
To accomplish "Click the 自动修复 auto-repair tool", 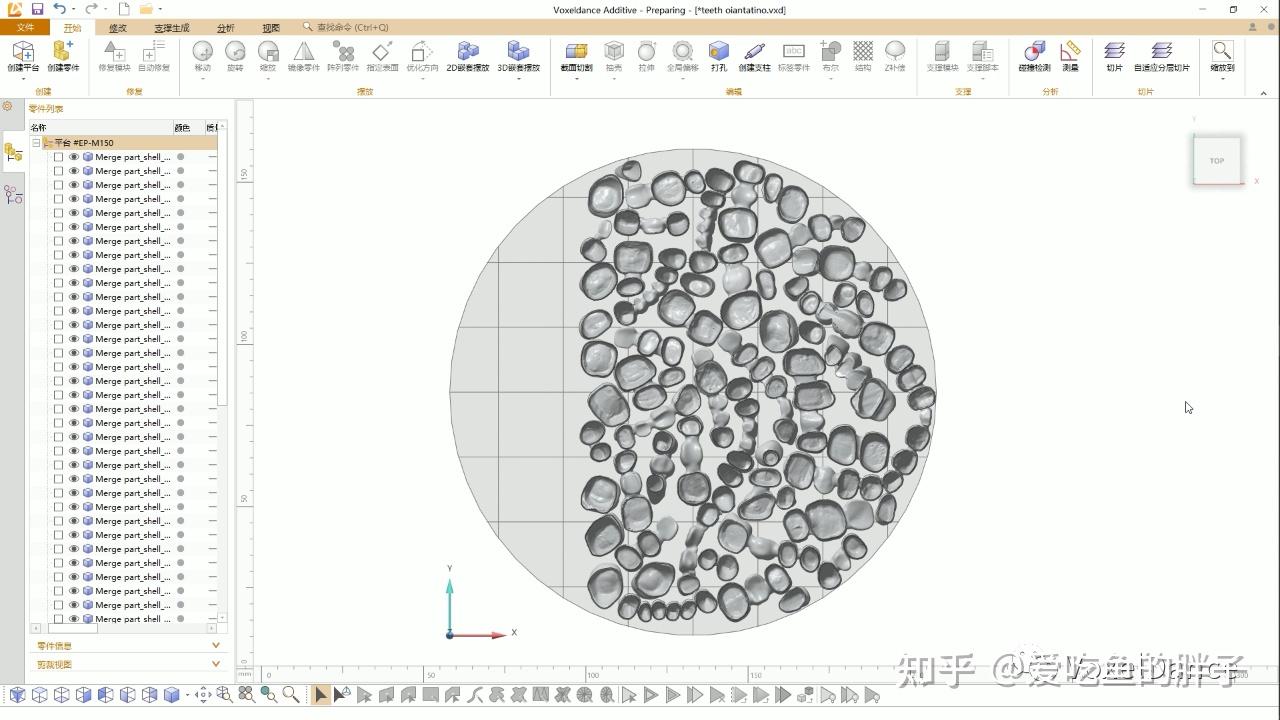I will coord(152,55).
